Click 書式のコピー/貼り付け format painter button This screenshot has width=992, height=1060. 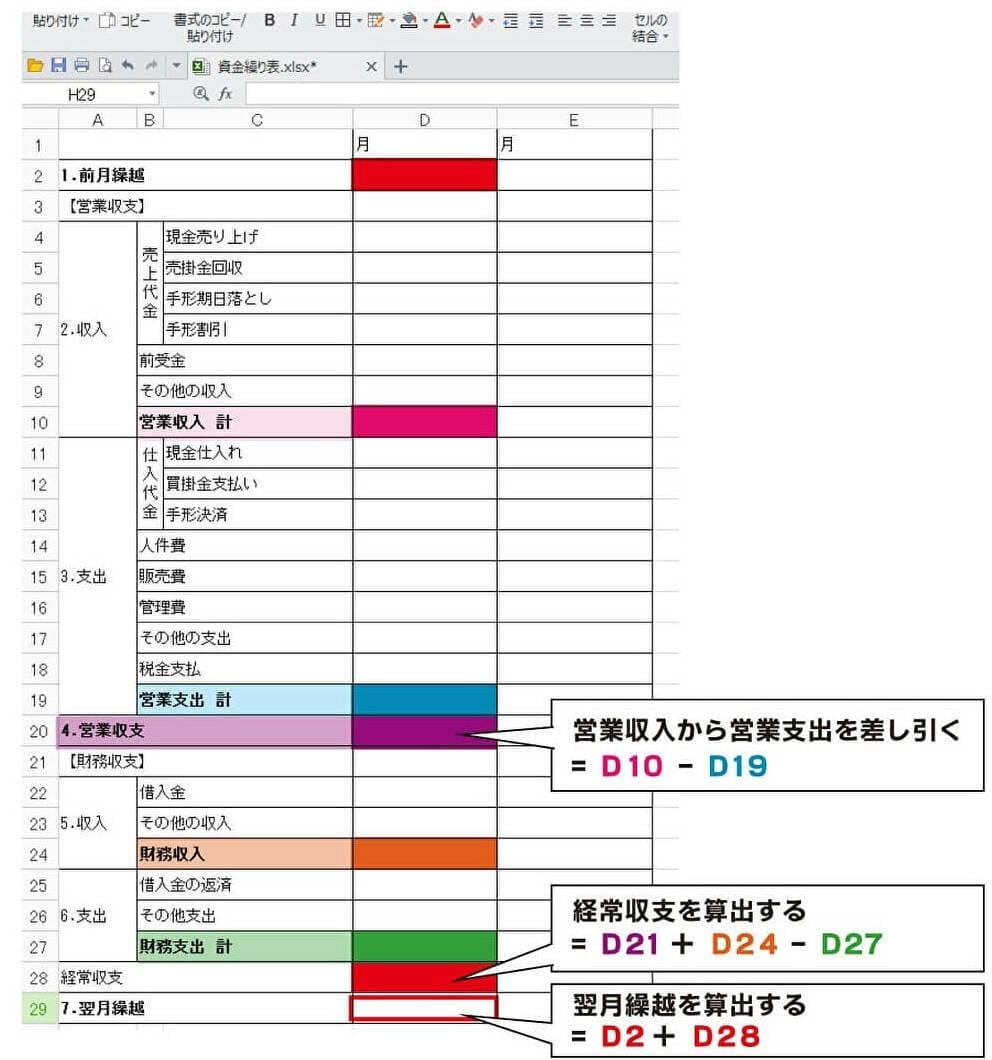click(x=210, y=28)
